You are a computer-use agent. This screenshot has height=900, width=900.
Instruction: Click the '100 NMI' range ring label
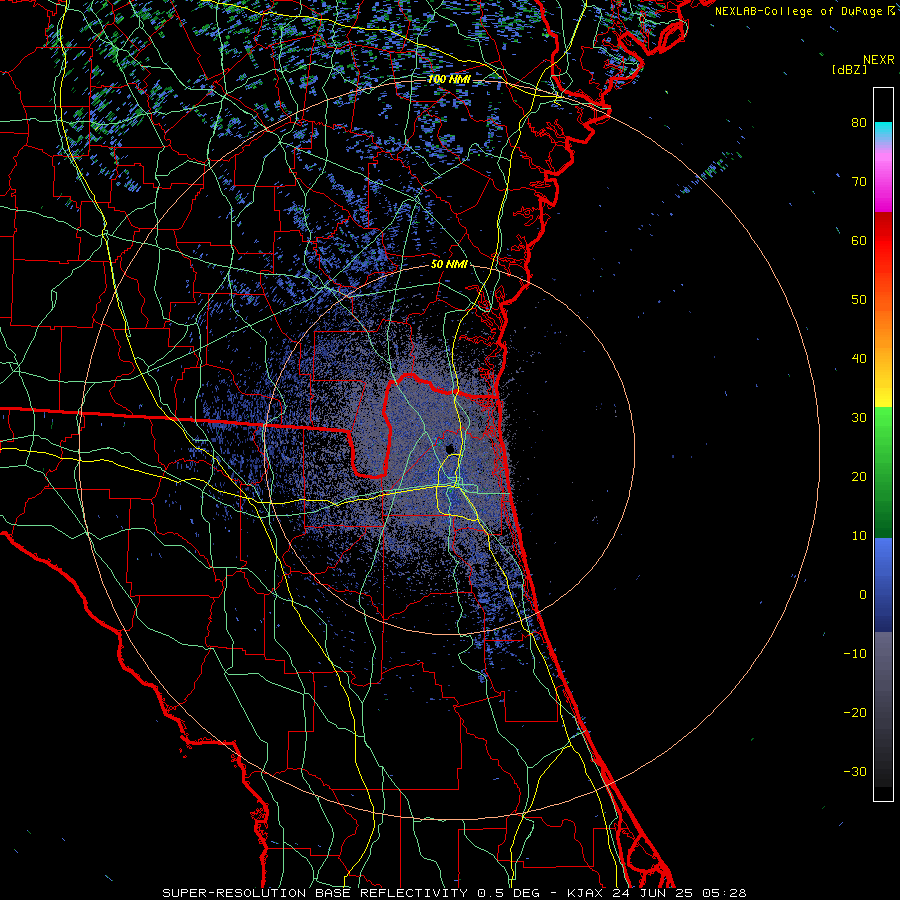click(x=449, y=79)
